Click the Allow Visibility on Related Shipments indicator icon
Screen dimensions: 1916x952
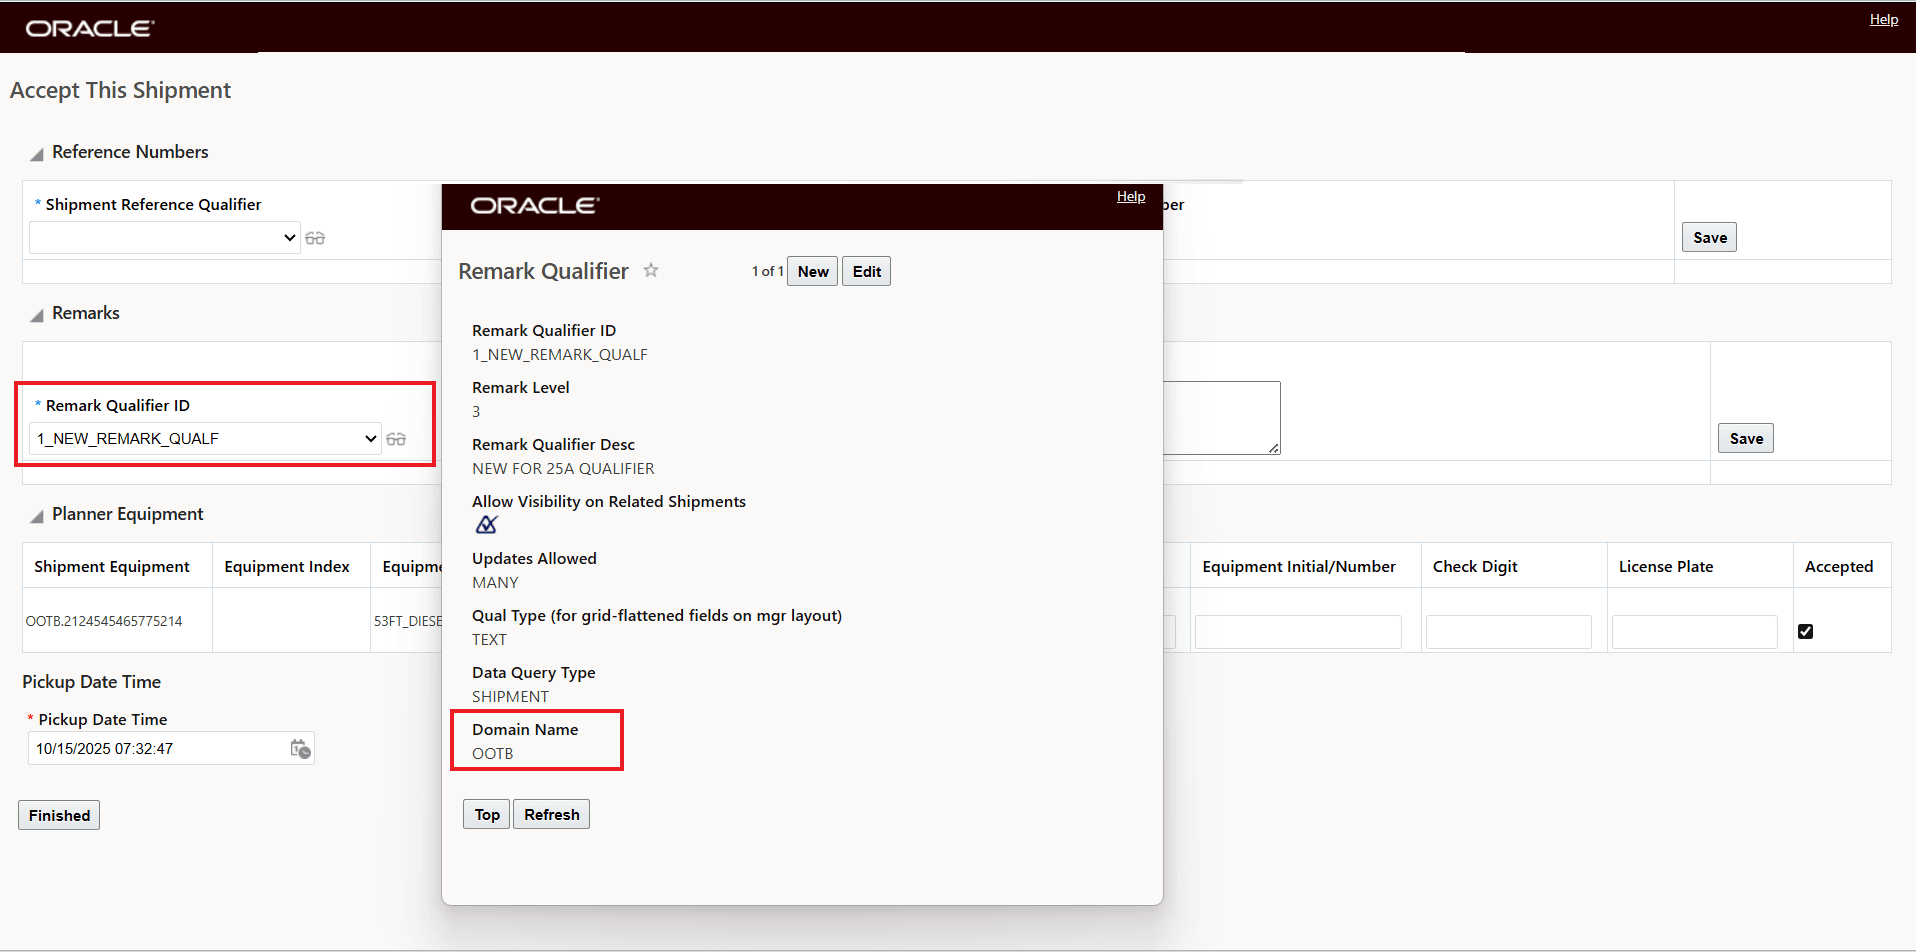pyautogui.click(x=487, y=525)
